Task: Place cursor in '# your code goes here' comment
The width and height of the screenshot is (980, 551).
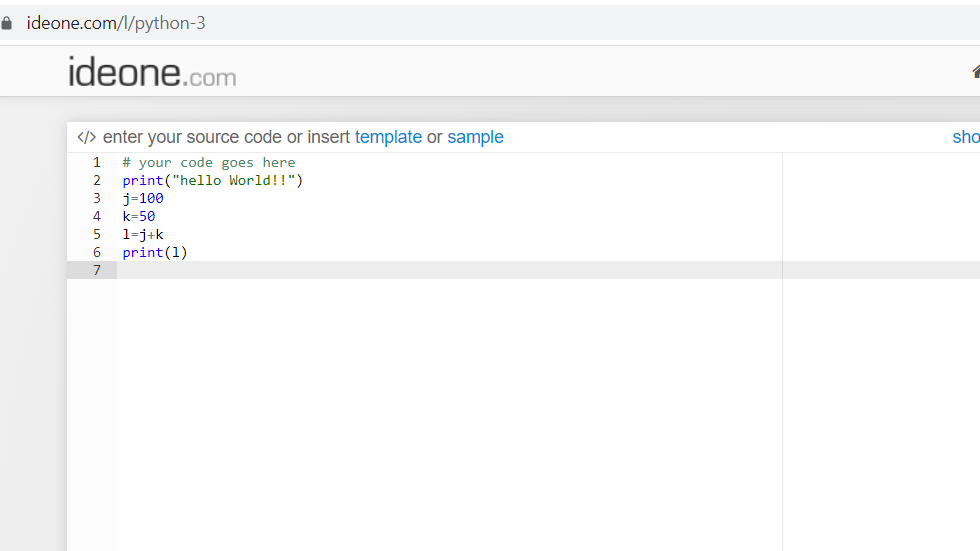Action: tap(209, 162)
